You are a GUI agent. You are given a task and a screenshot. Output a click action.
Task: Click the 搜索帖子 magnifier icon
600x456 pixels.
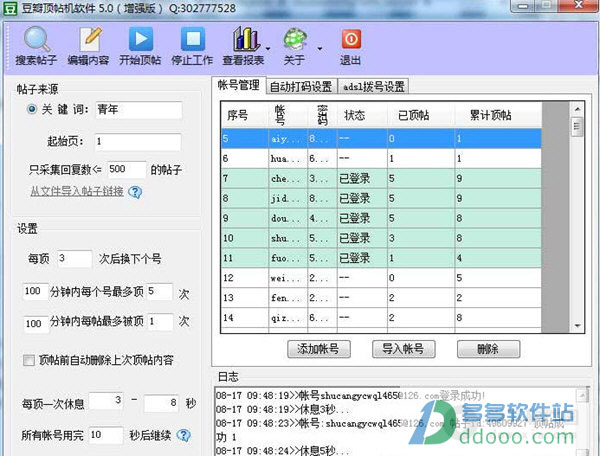click(37, 39)
